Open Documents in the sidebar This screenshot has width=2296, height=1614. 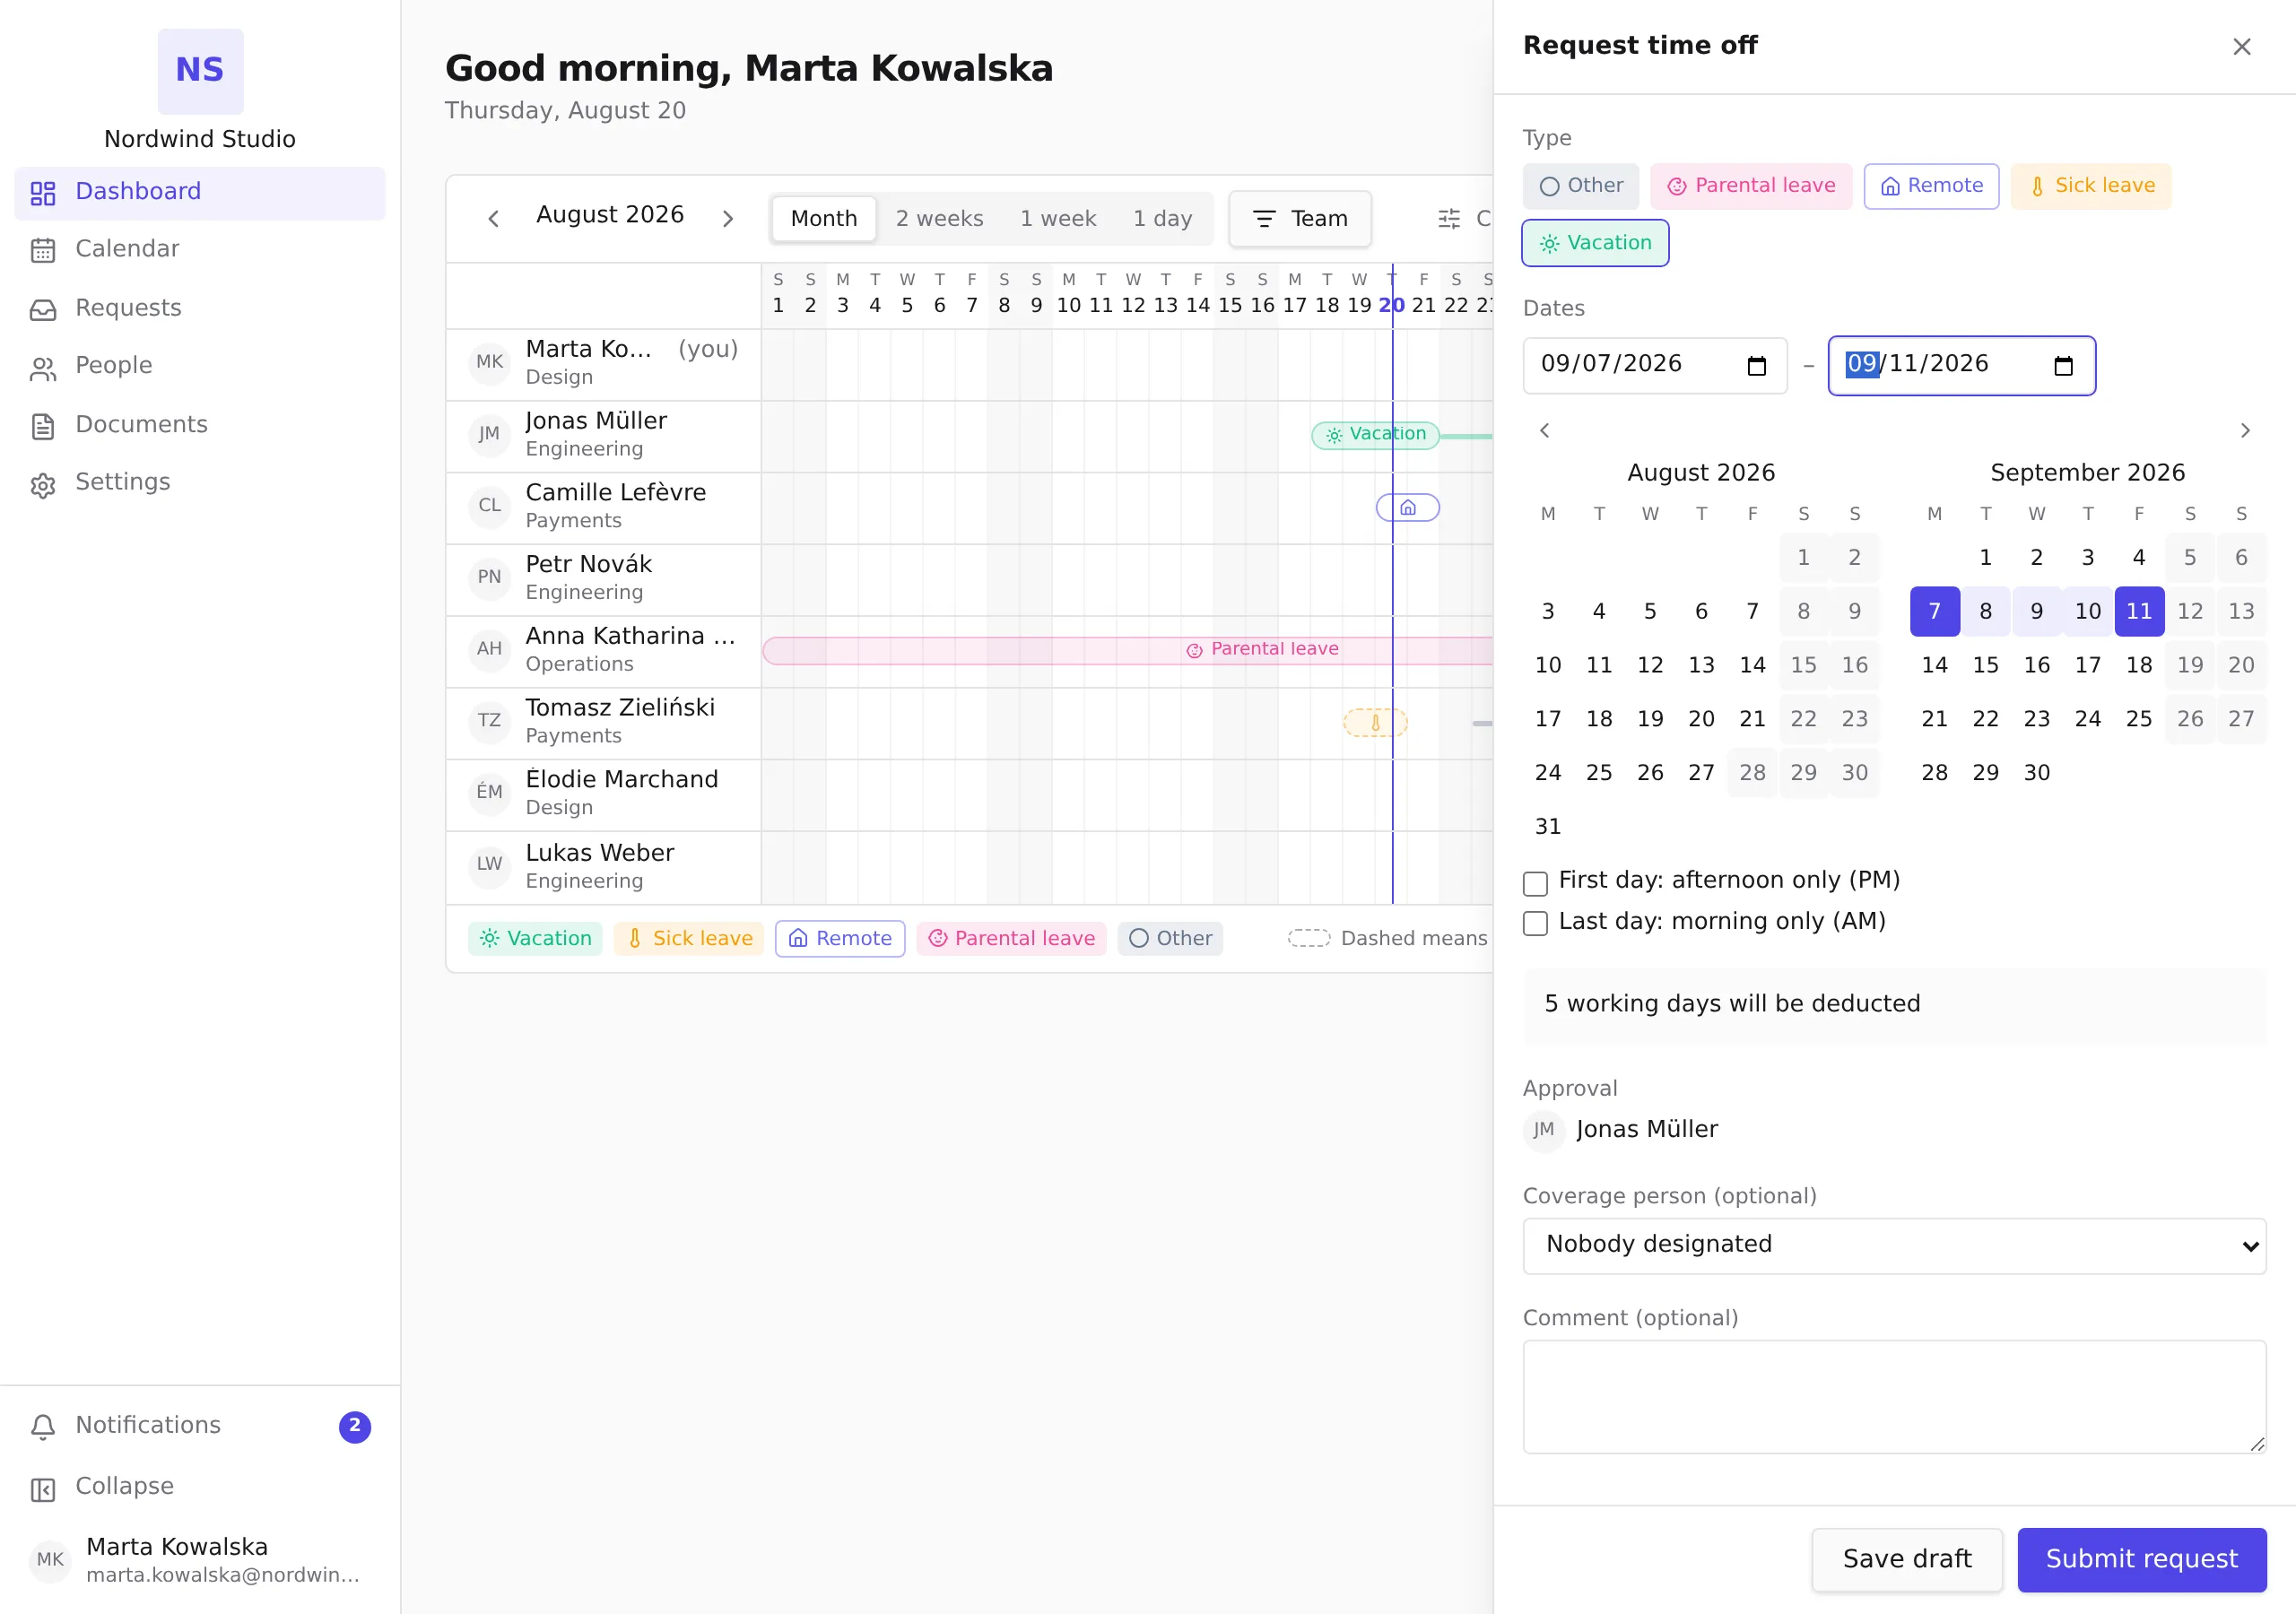tap(200, 425)
